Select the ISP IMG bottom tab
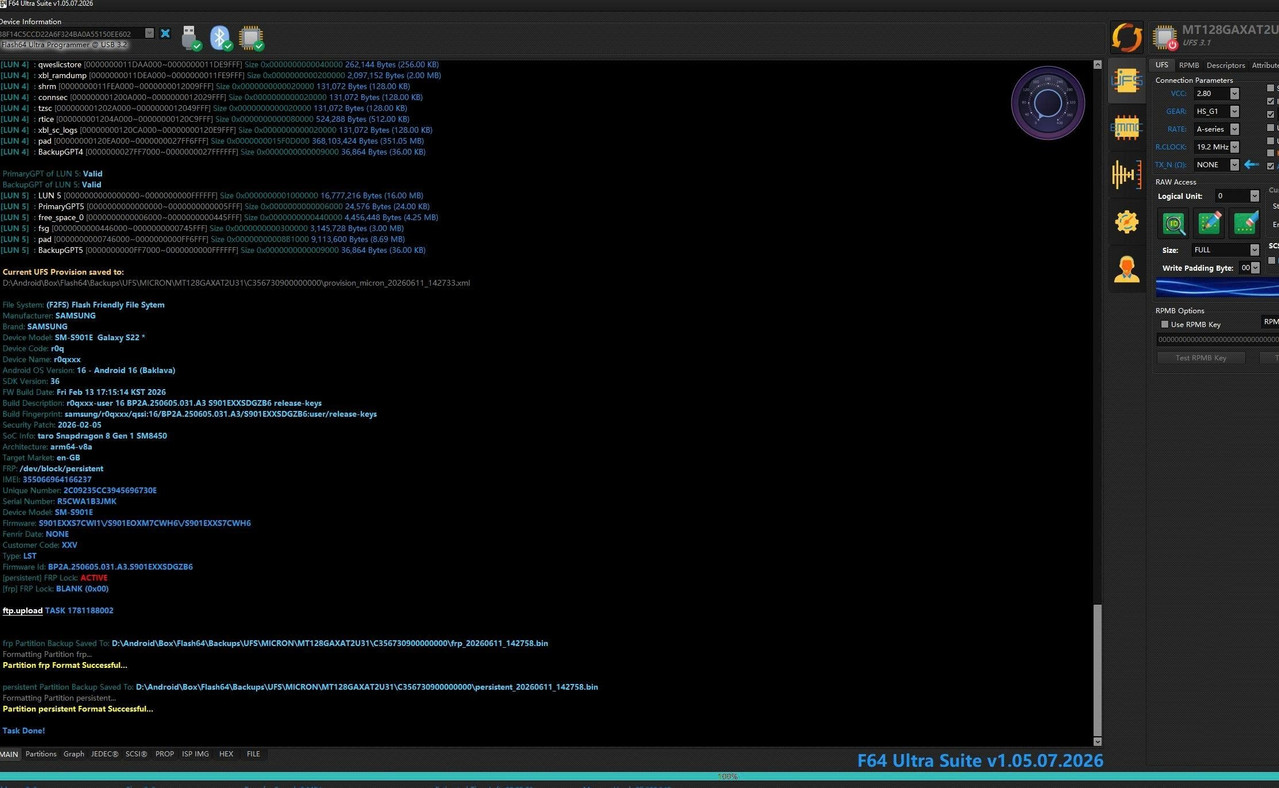The width and height of the screenshot is (1279, 788). point(196,754)
